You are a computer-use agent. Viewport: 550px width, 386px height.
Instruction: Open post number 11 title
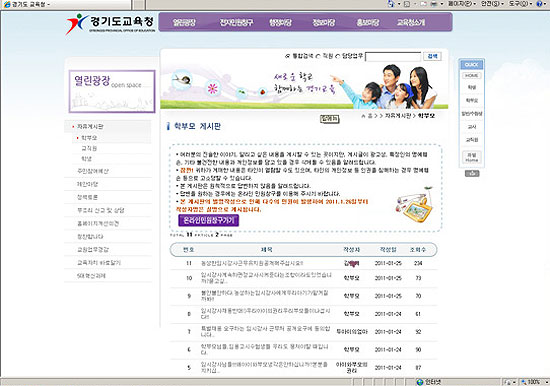(252, 263)
